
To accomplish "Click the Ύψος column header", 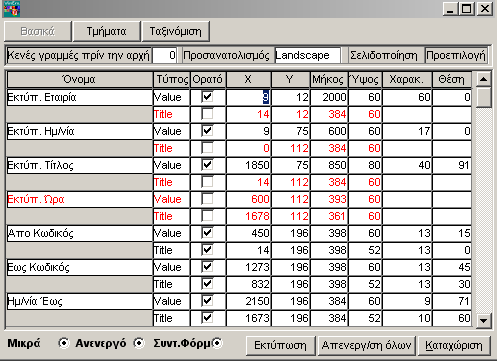I will (365, 80).
